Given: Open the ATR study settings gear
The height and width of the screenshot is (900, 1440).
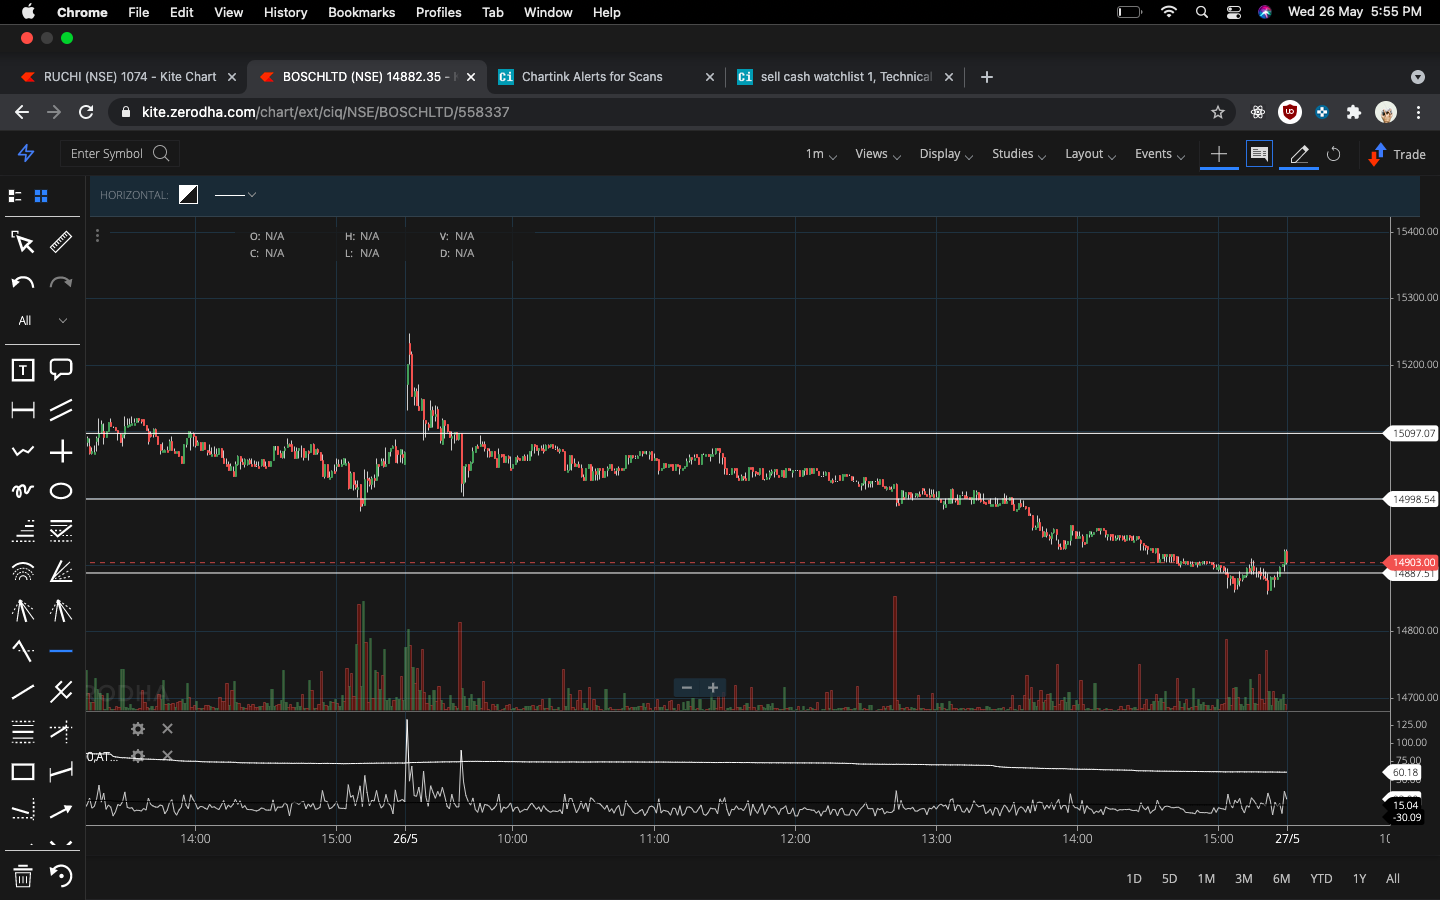Looking at the screenshot, I should [x=137, y=757].
